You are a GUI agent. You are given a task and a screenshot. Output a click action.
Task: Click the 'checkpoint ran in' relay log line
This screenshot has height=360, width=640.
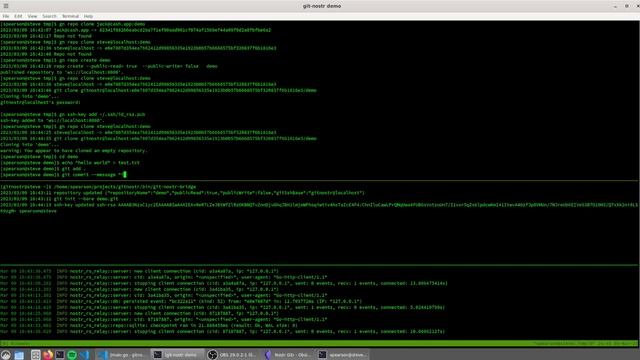(149, 325)
